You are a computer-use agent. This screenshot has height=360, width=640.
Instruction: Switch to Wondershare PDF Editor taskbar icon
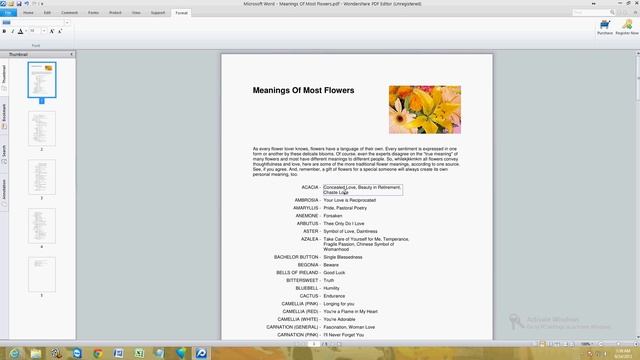point(201,353)
